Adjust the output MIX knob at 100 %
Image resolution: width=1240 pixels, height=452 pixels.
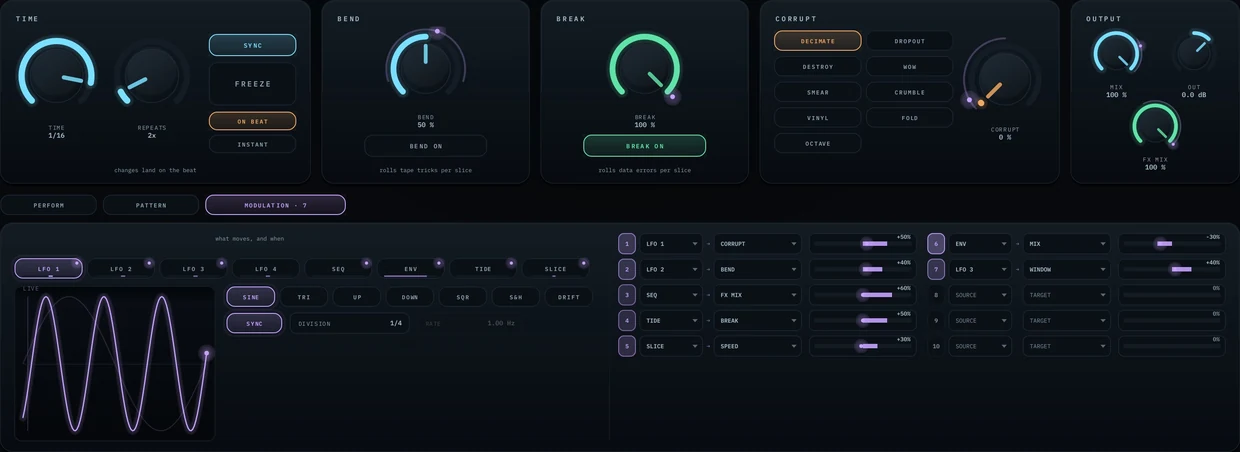click(x=1116, y=54)
